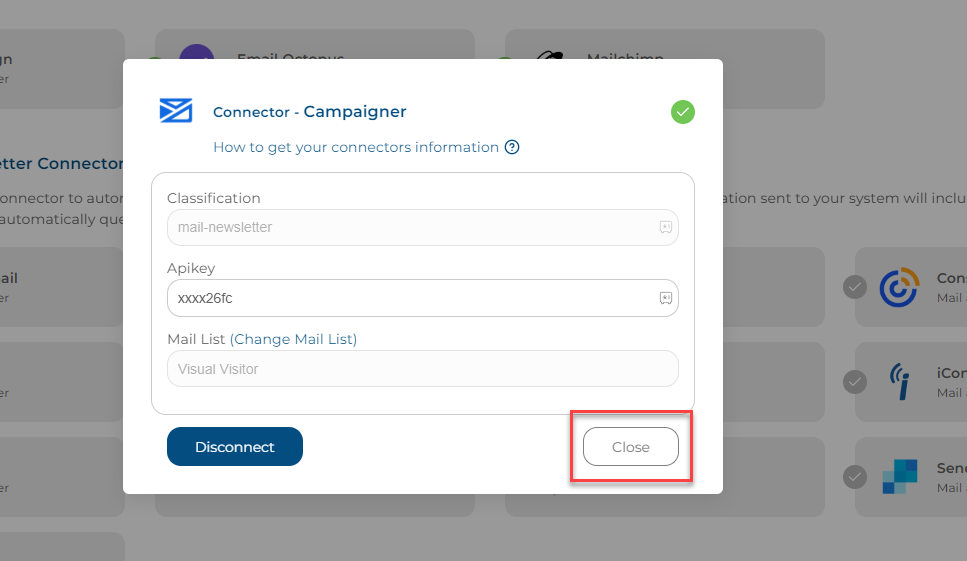The height and width of the screenshot is (561, 967).
Task: Toggle the checkmark beside SendGrid connector
Action: pyautogui.click(x=855, y=477)
